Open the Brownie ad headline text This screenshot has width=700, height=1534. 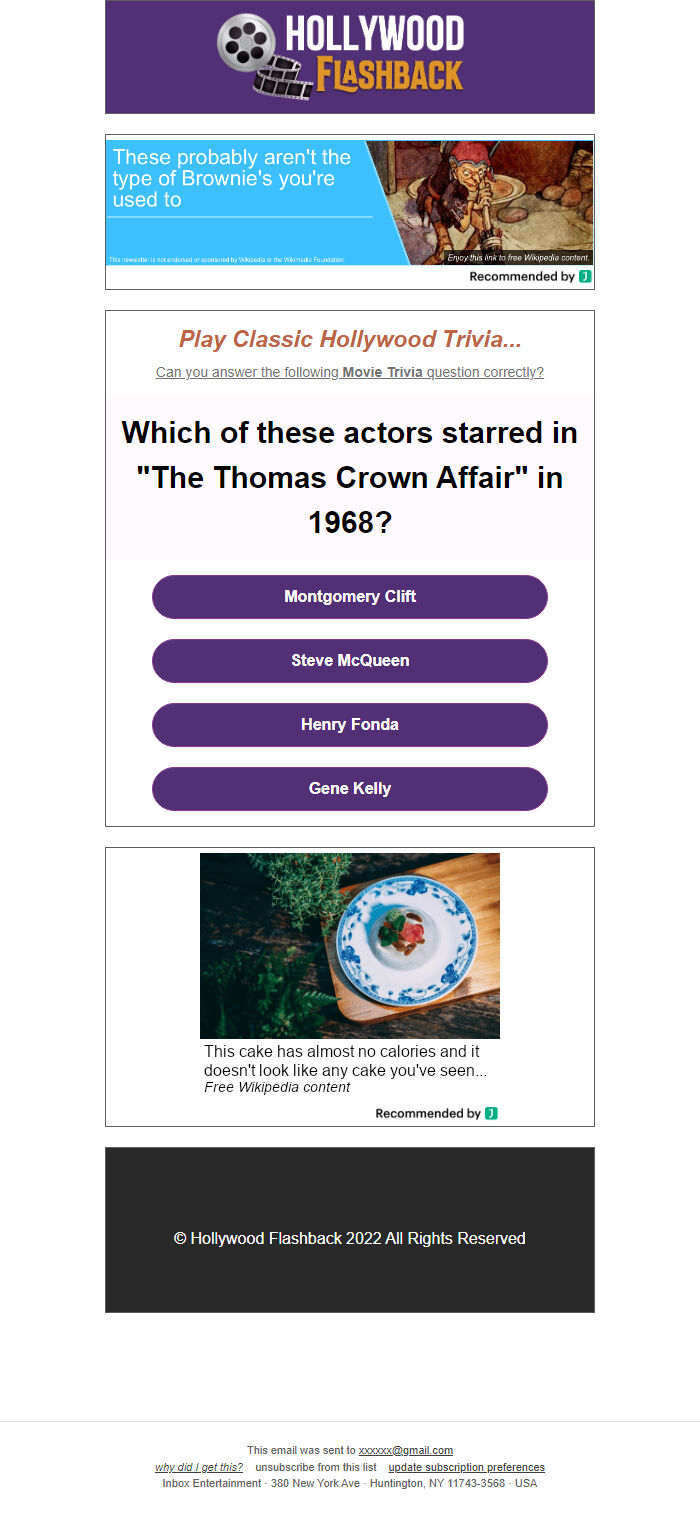coord(232,178)
